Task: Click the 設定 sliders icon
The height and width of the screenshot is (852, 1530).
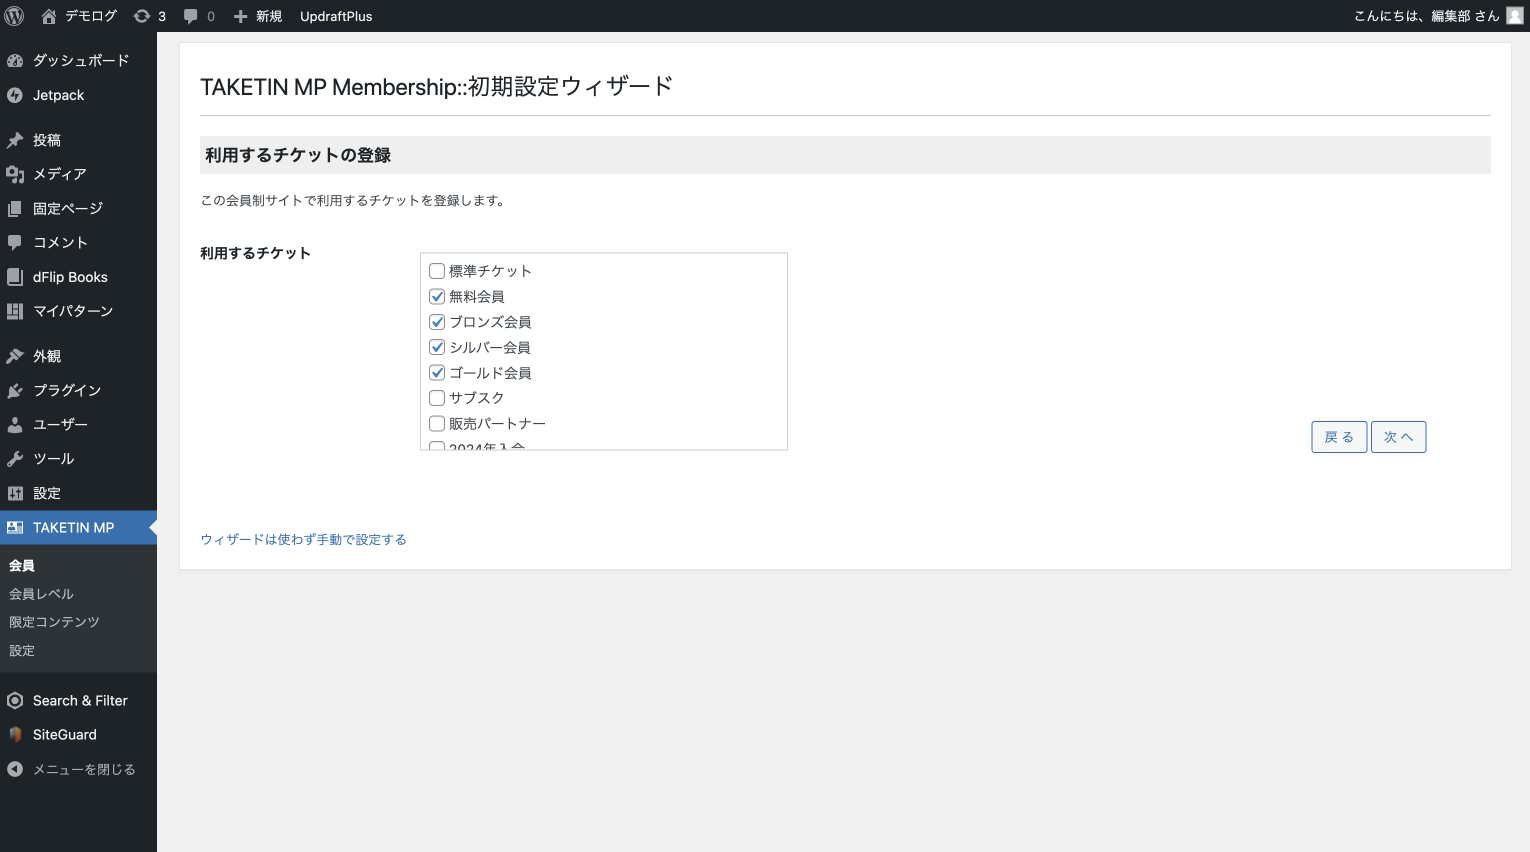Action: pyautogui.click(x=15, y=493)
